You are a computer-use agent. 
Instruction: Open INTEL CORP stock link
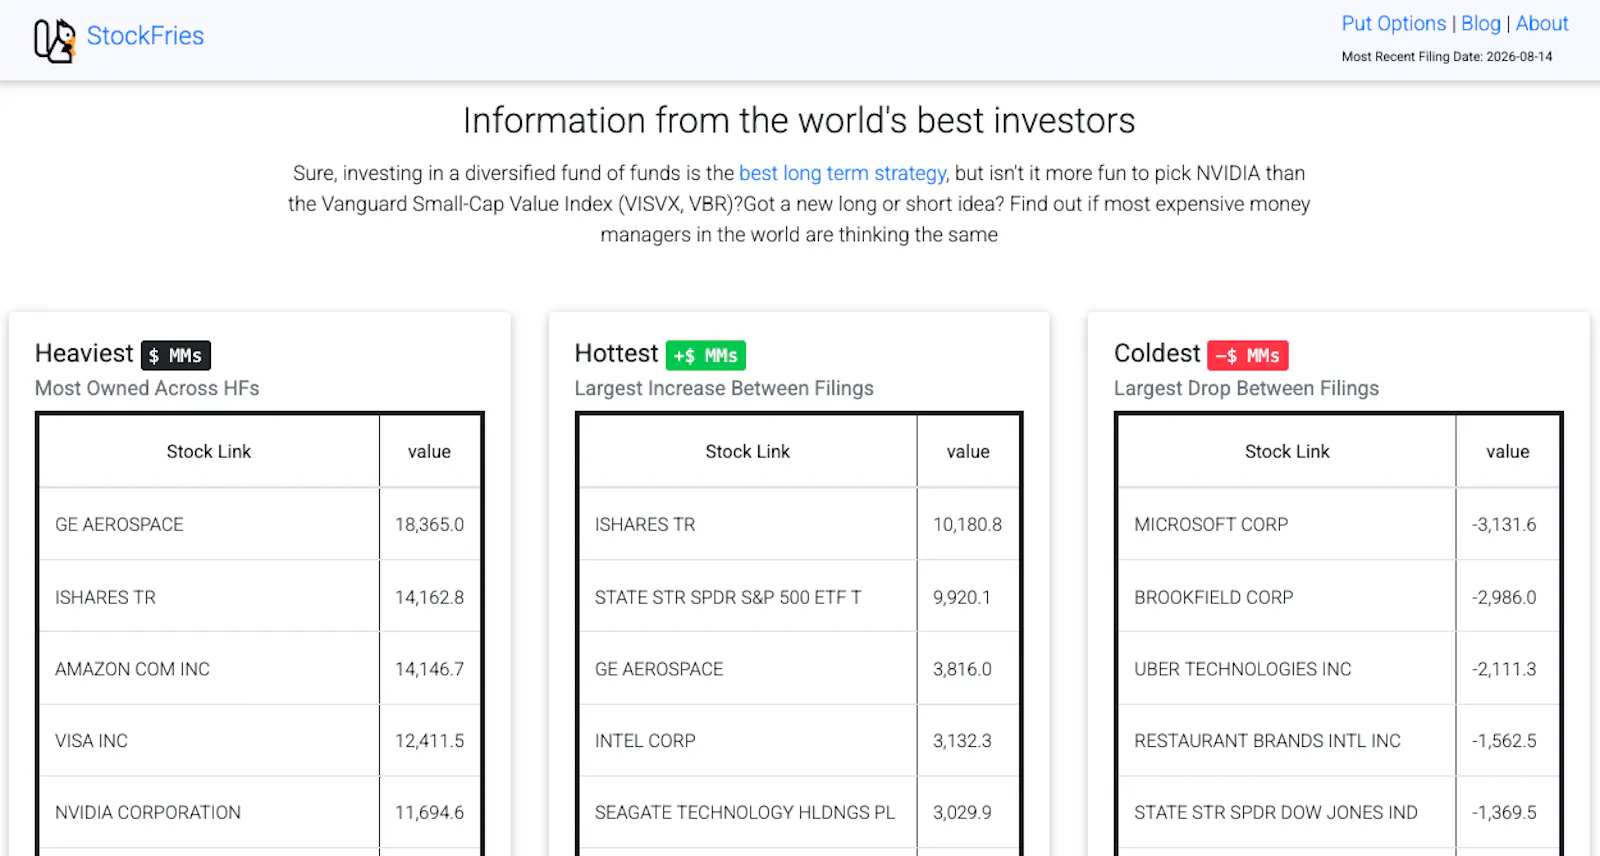[645, 741]
